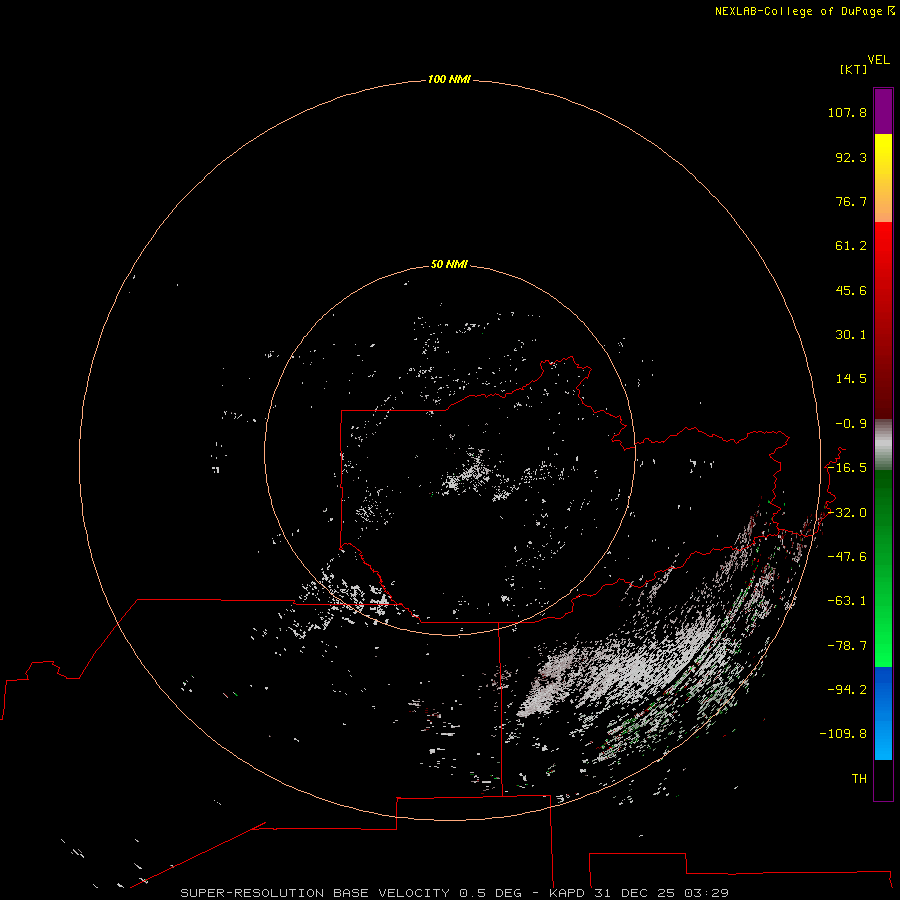
Task: Click the 30.1 legend value
Action: tap(851, 335)
